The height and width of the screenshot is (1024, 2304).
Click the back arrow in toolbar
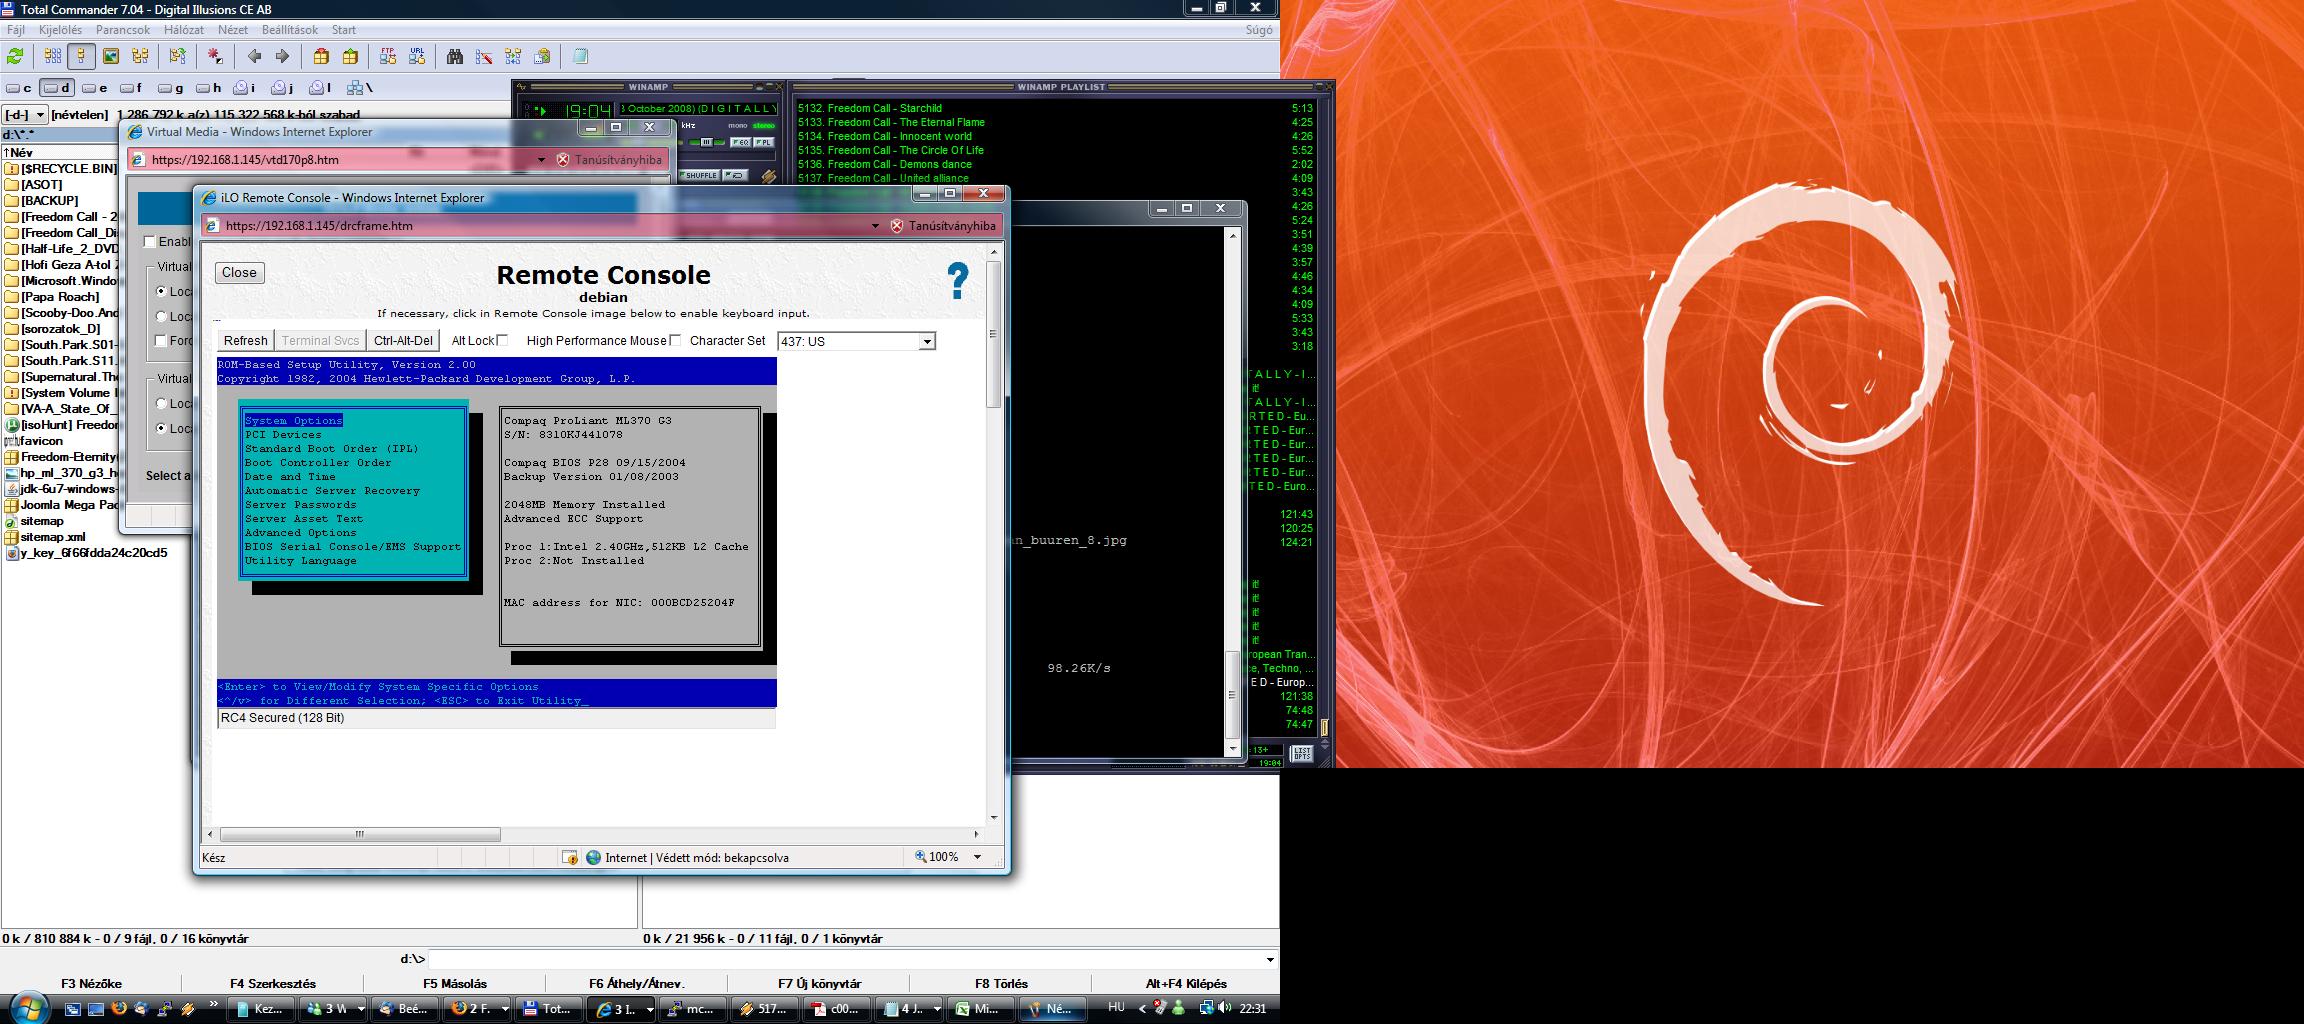[254, 57]
